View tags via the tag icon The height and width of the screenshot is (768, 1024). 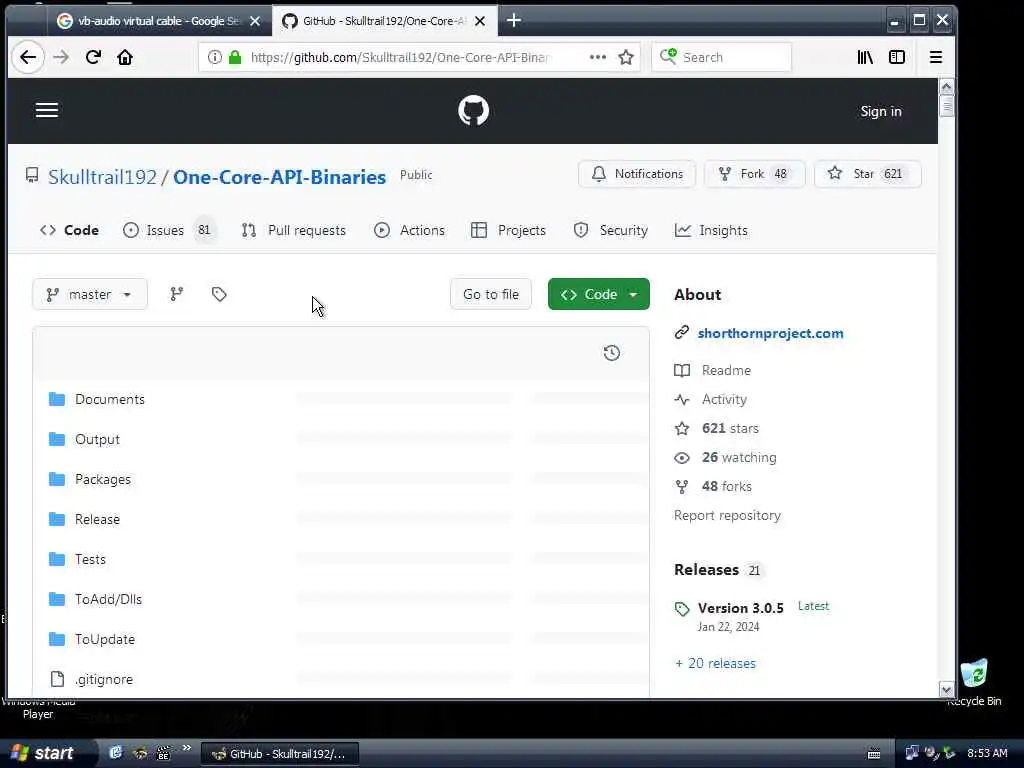pos(219,295)
